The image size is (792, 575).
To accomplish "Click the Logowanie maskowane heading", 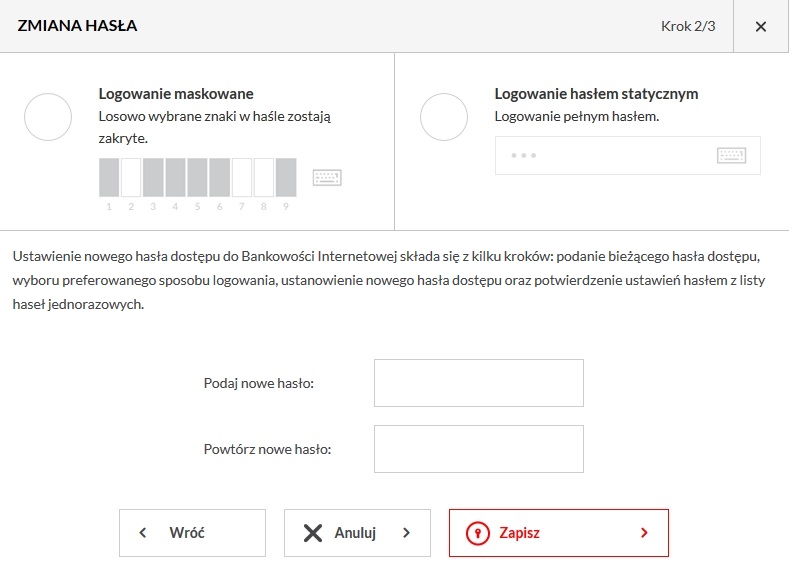I will [x=176, y=94].
